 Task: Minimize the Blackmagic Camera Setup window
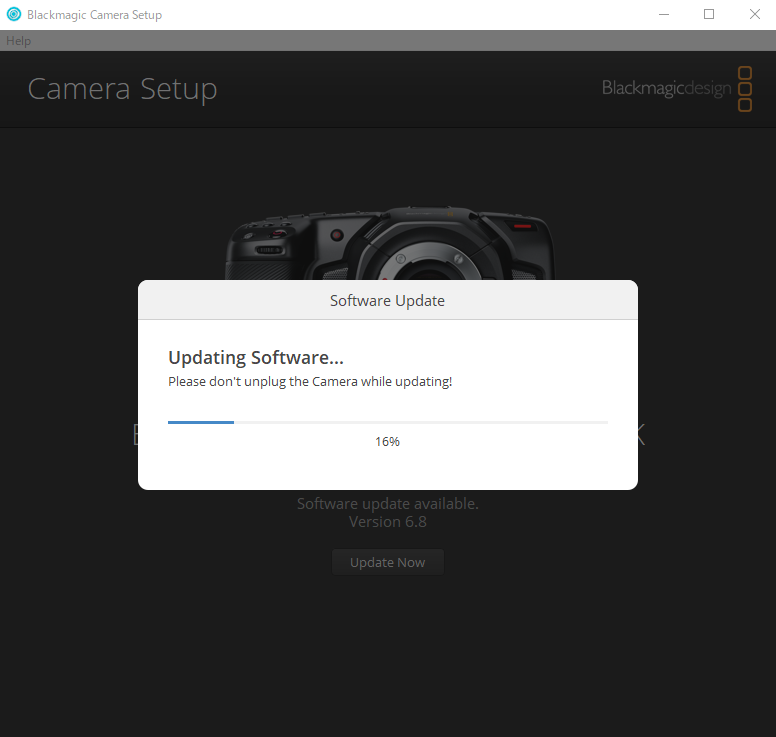(664, 14)
